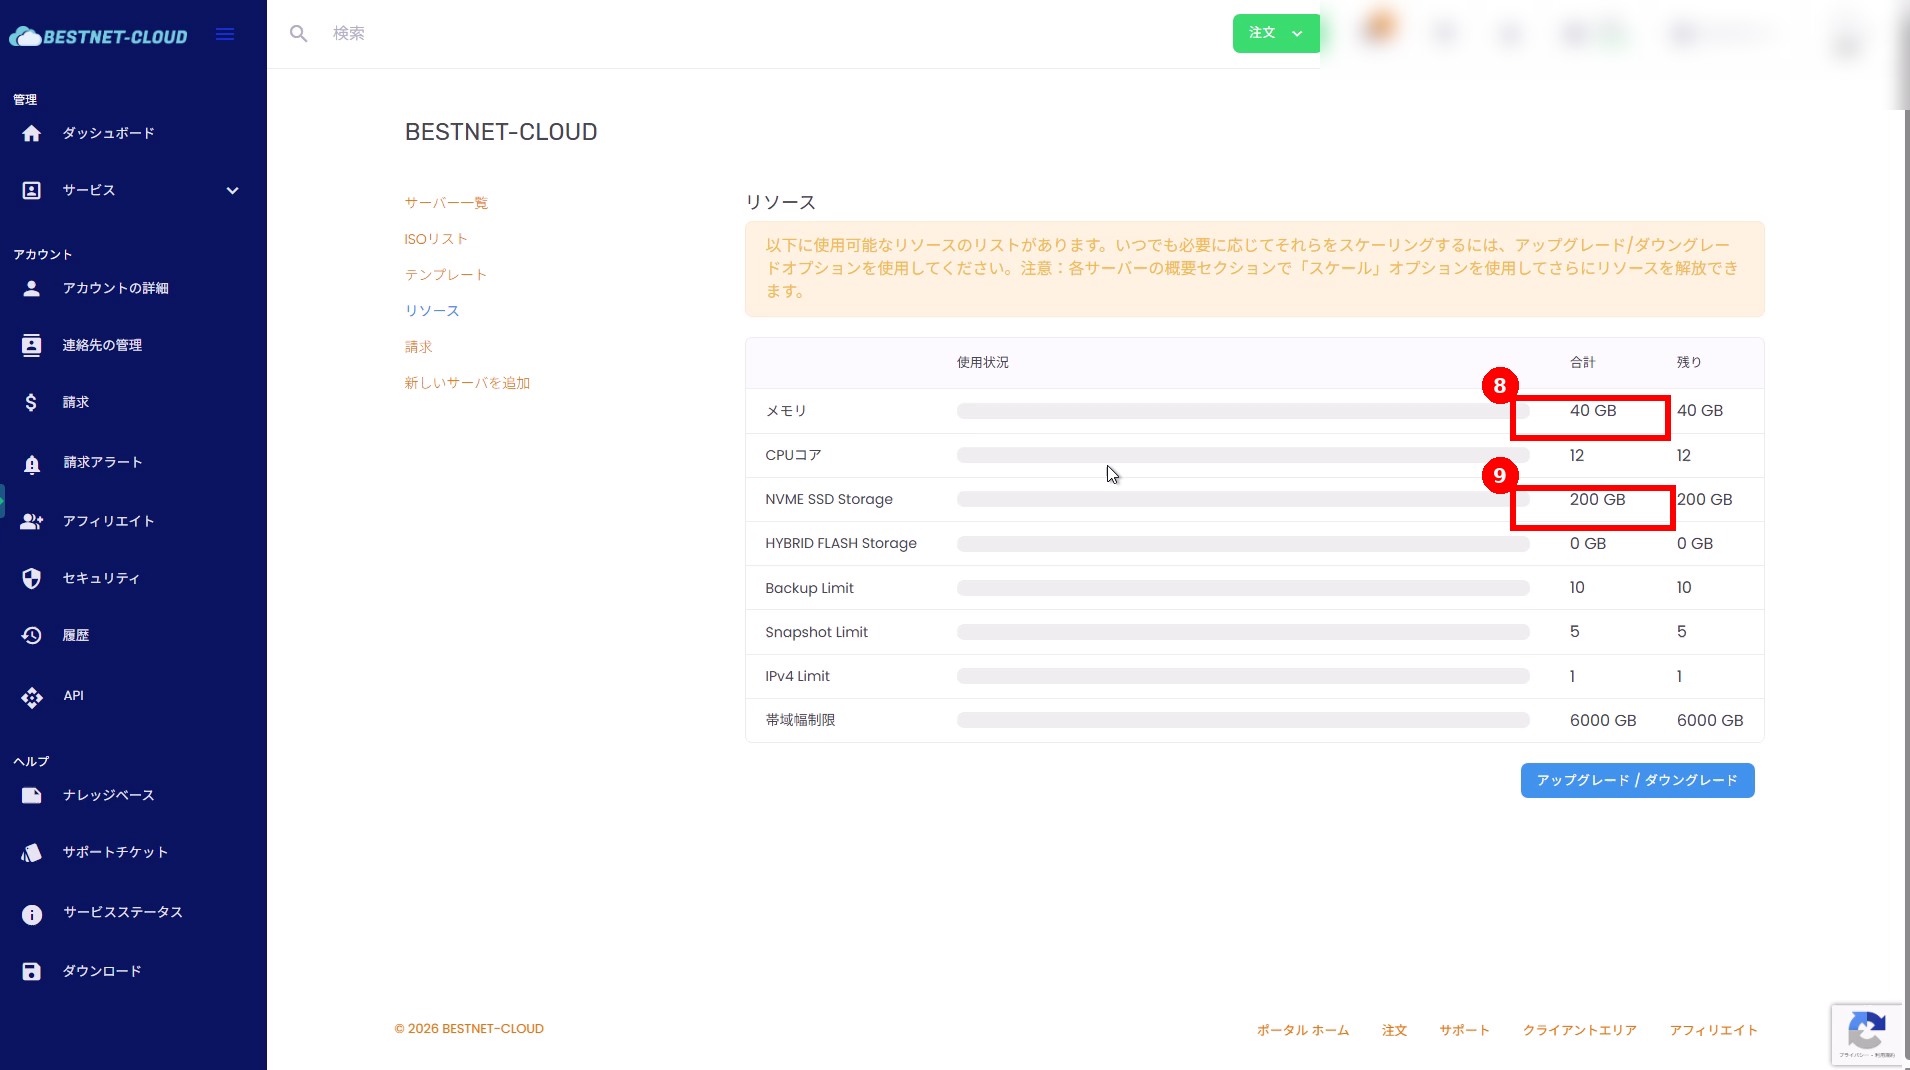The height and width of the screenshot is (1070, 1910).
Task: Open the green 注文 dropdown
Action: 1275,33
